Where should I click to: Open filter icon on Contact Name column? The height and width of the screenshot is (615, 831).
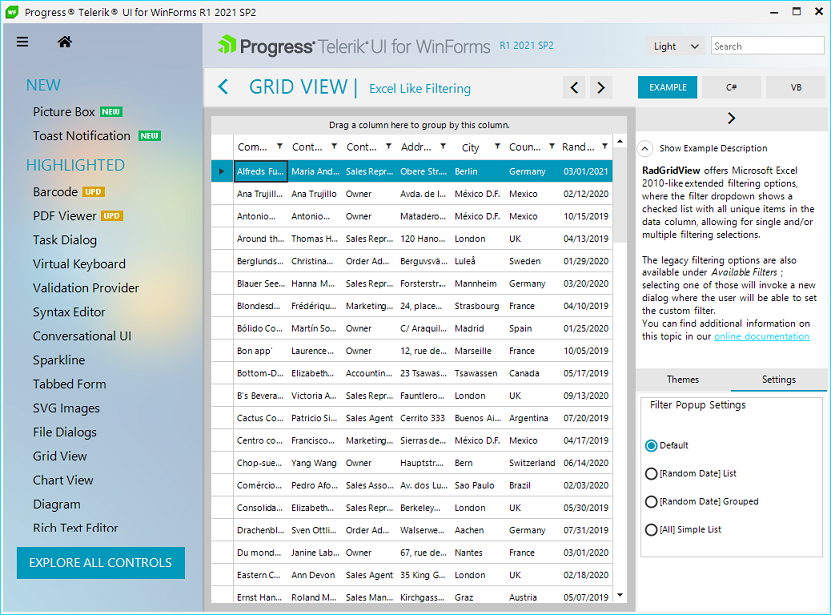pyautogui.click(x=334, y=146)
